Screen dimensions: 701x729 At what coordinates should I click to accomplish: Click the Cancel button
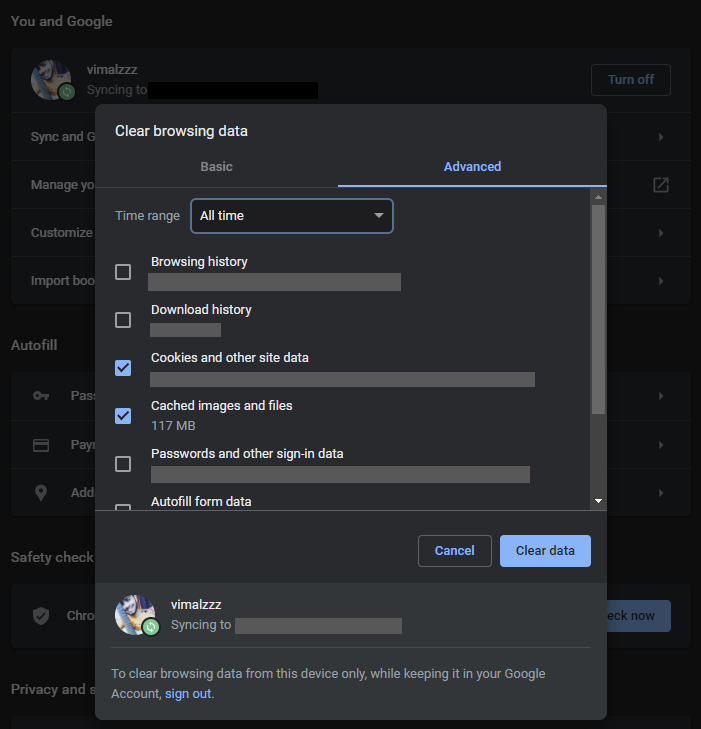click(455, 551)
